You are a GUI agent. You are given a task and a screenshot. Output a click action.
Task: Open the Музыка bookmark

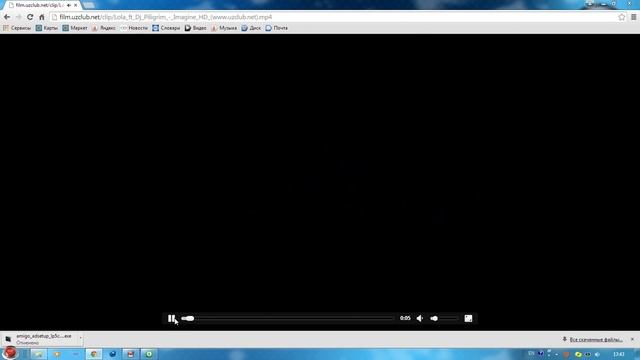click(224, 28)
